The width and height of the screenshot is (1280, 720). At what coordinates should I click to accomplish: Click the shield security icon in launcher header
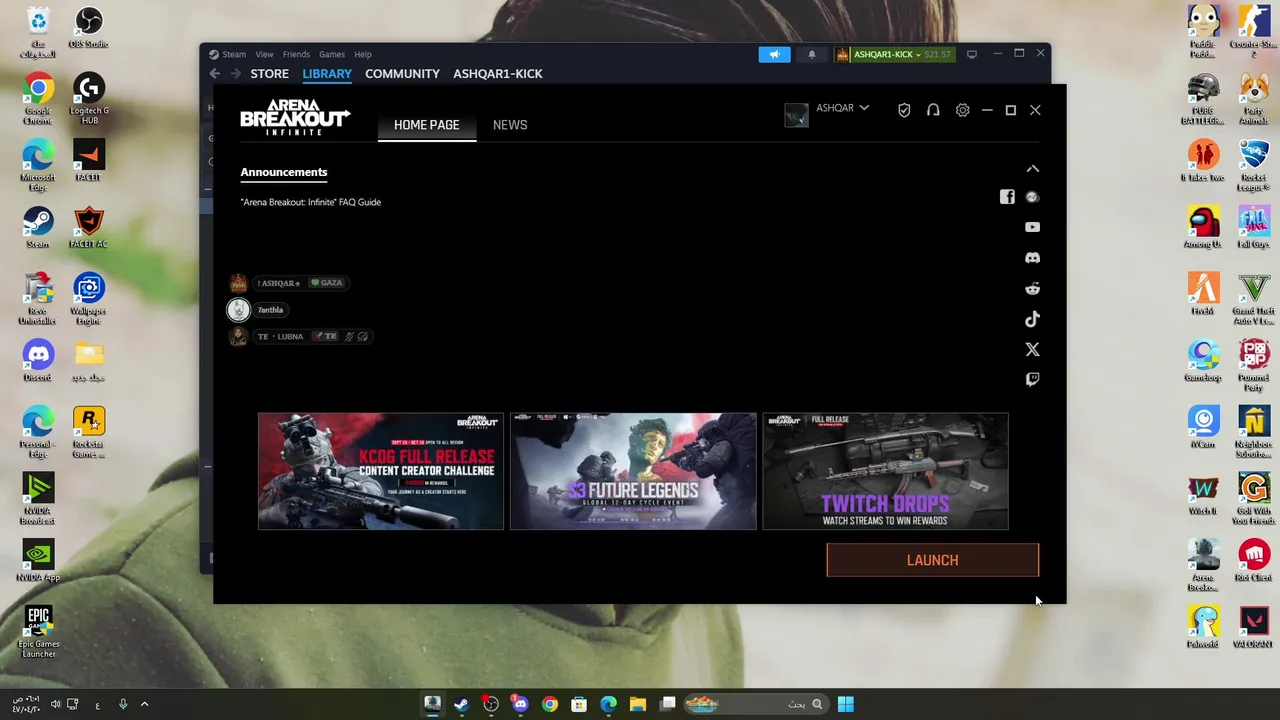[904, 110]
